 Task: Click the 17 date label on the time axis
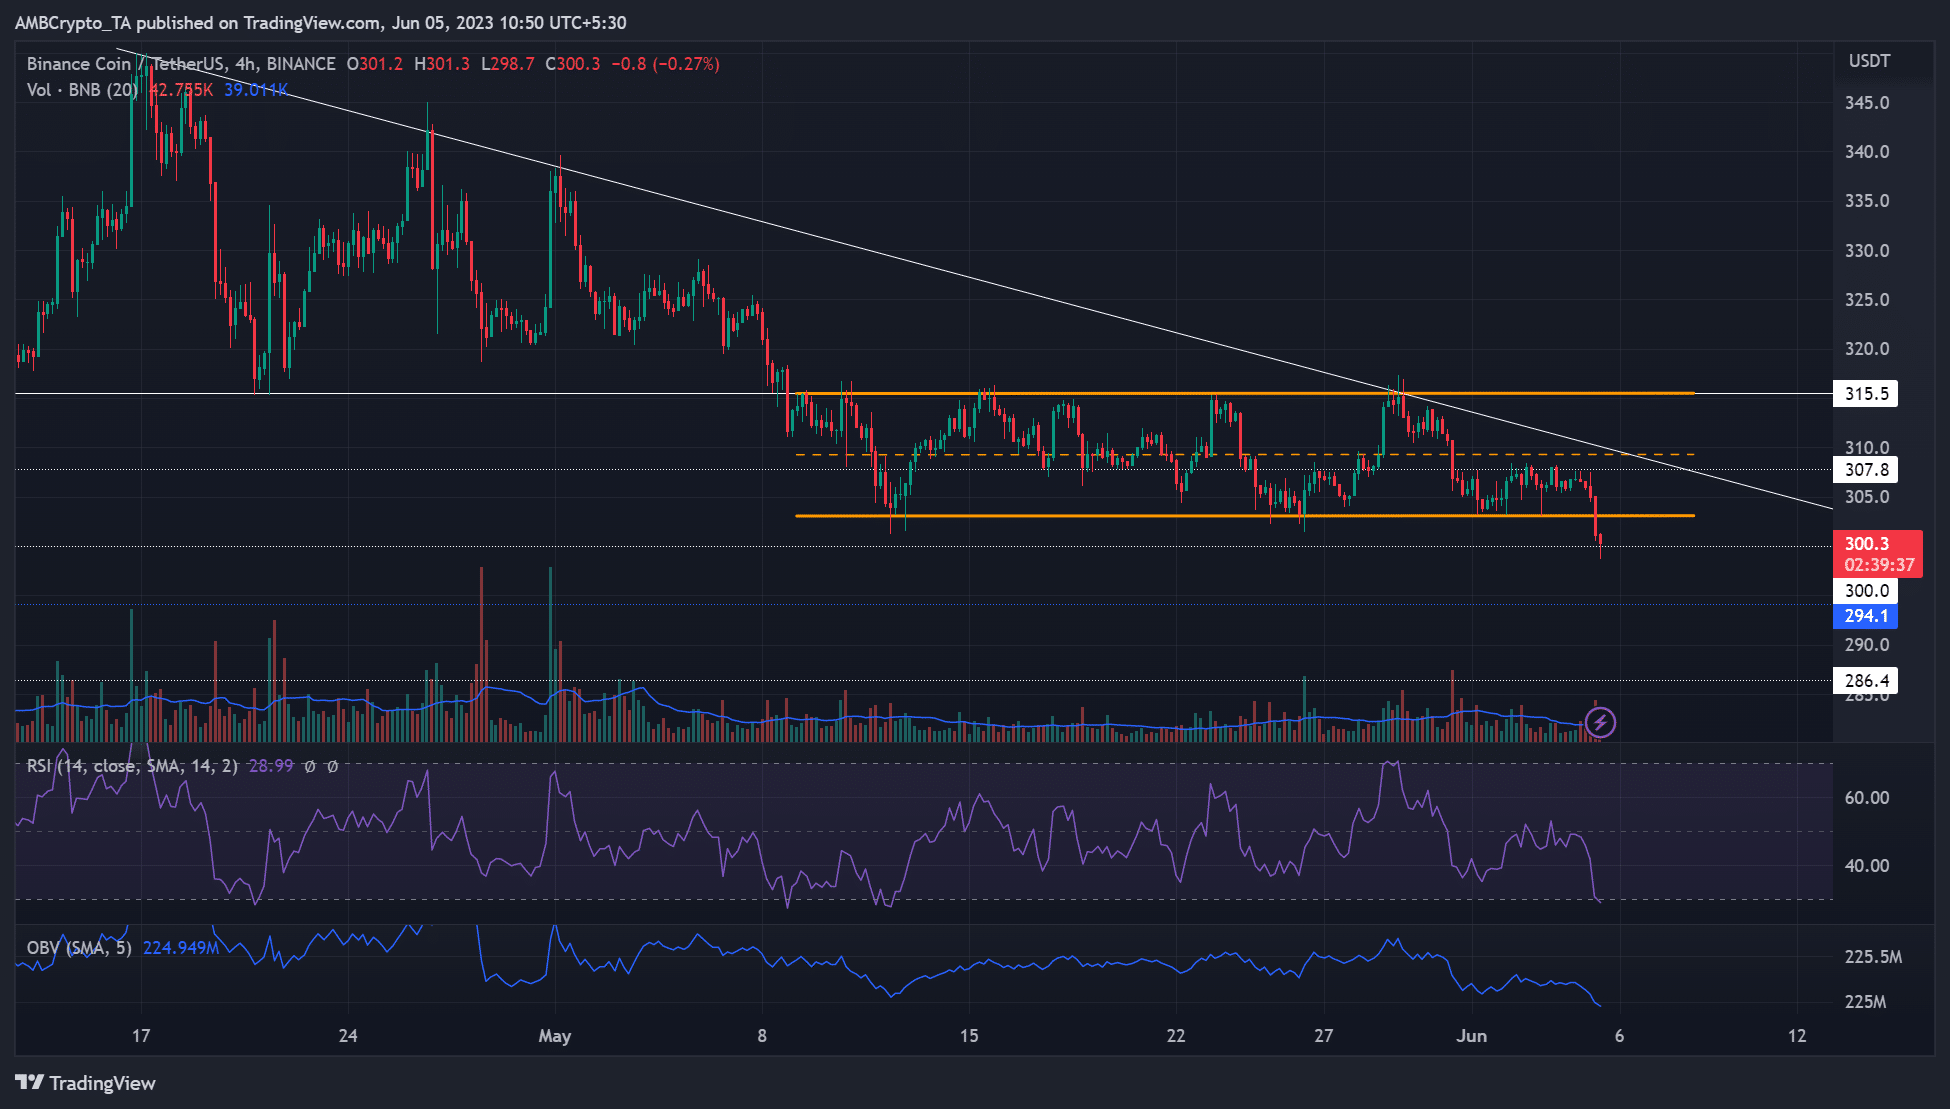pos(141,1036)
